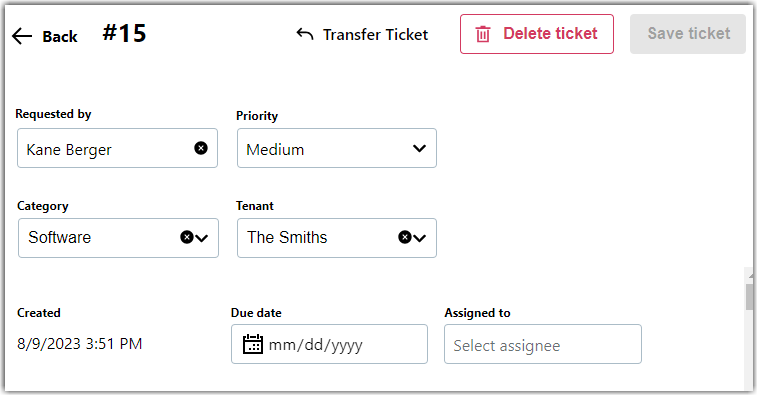Viewport: 758px width, 396px height.
Task: Click the back arrow icon
Action: pyautogui.click(x=22, y=36)
